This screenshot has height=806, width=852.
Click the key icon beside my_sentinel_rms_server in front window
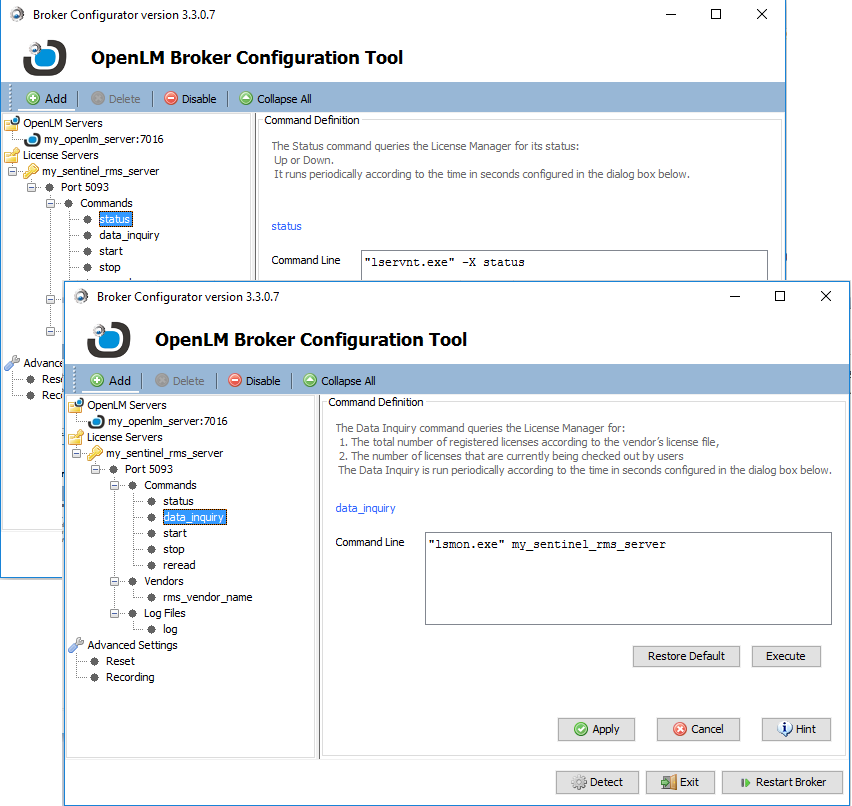(95, 453)
